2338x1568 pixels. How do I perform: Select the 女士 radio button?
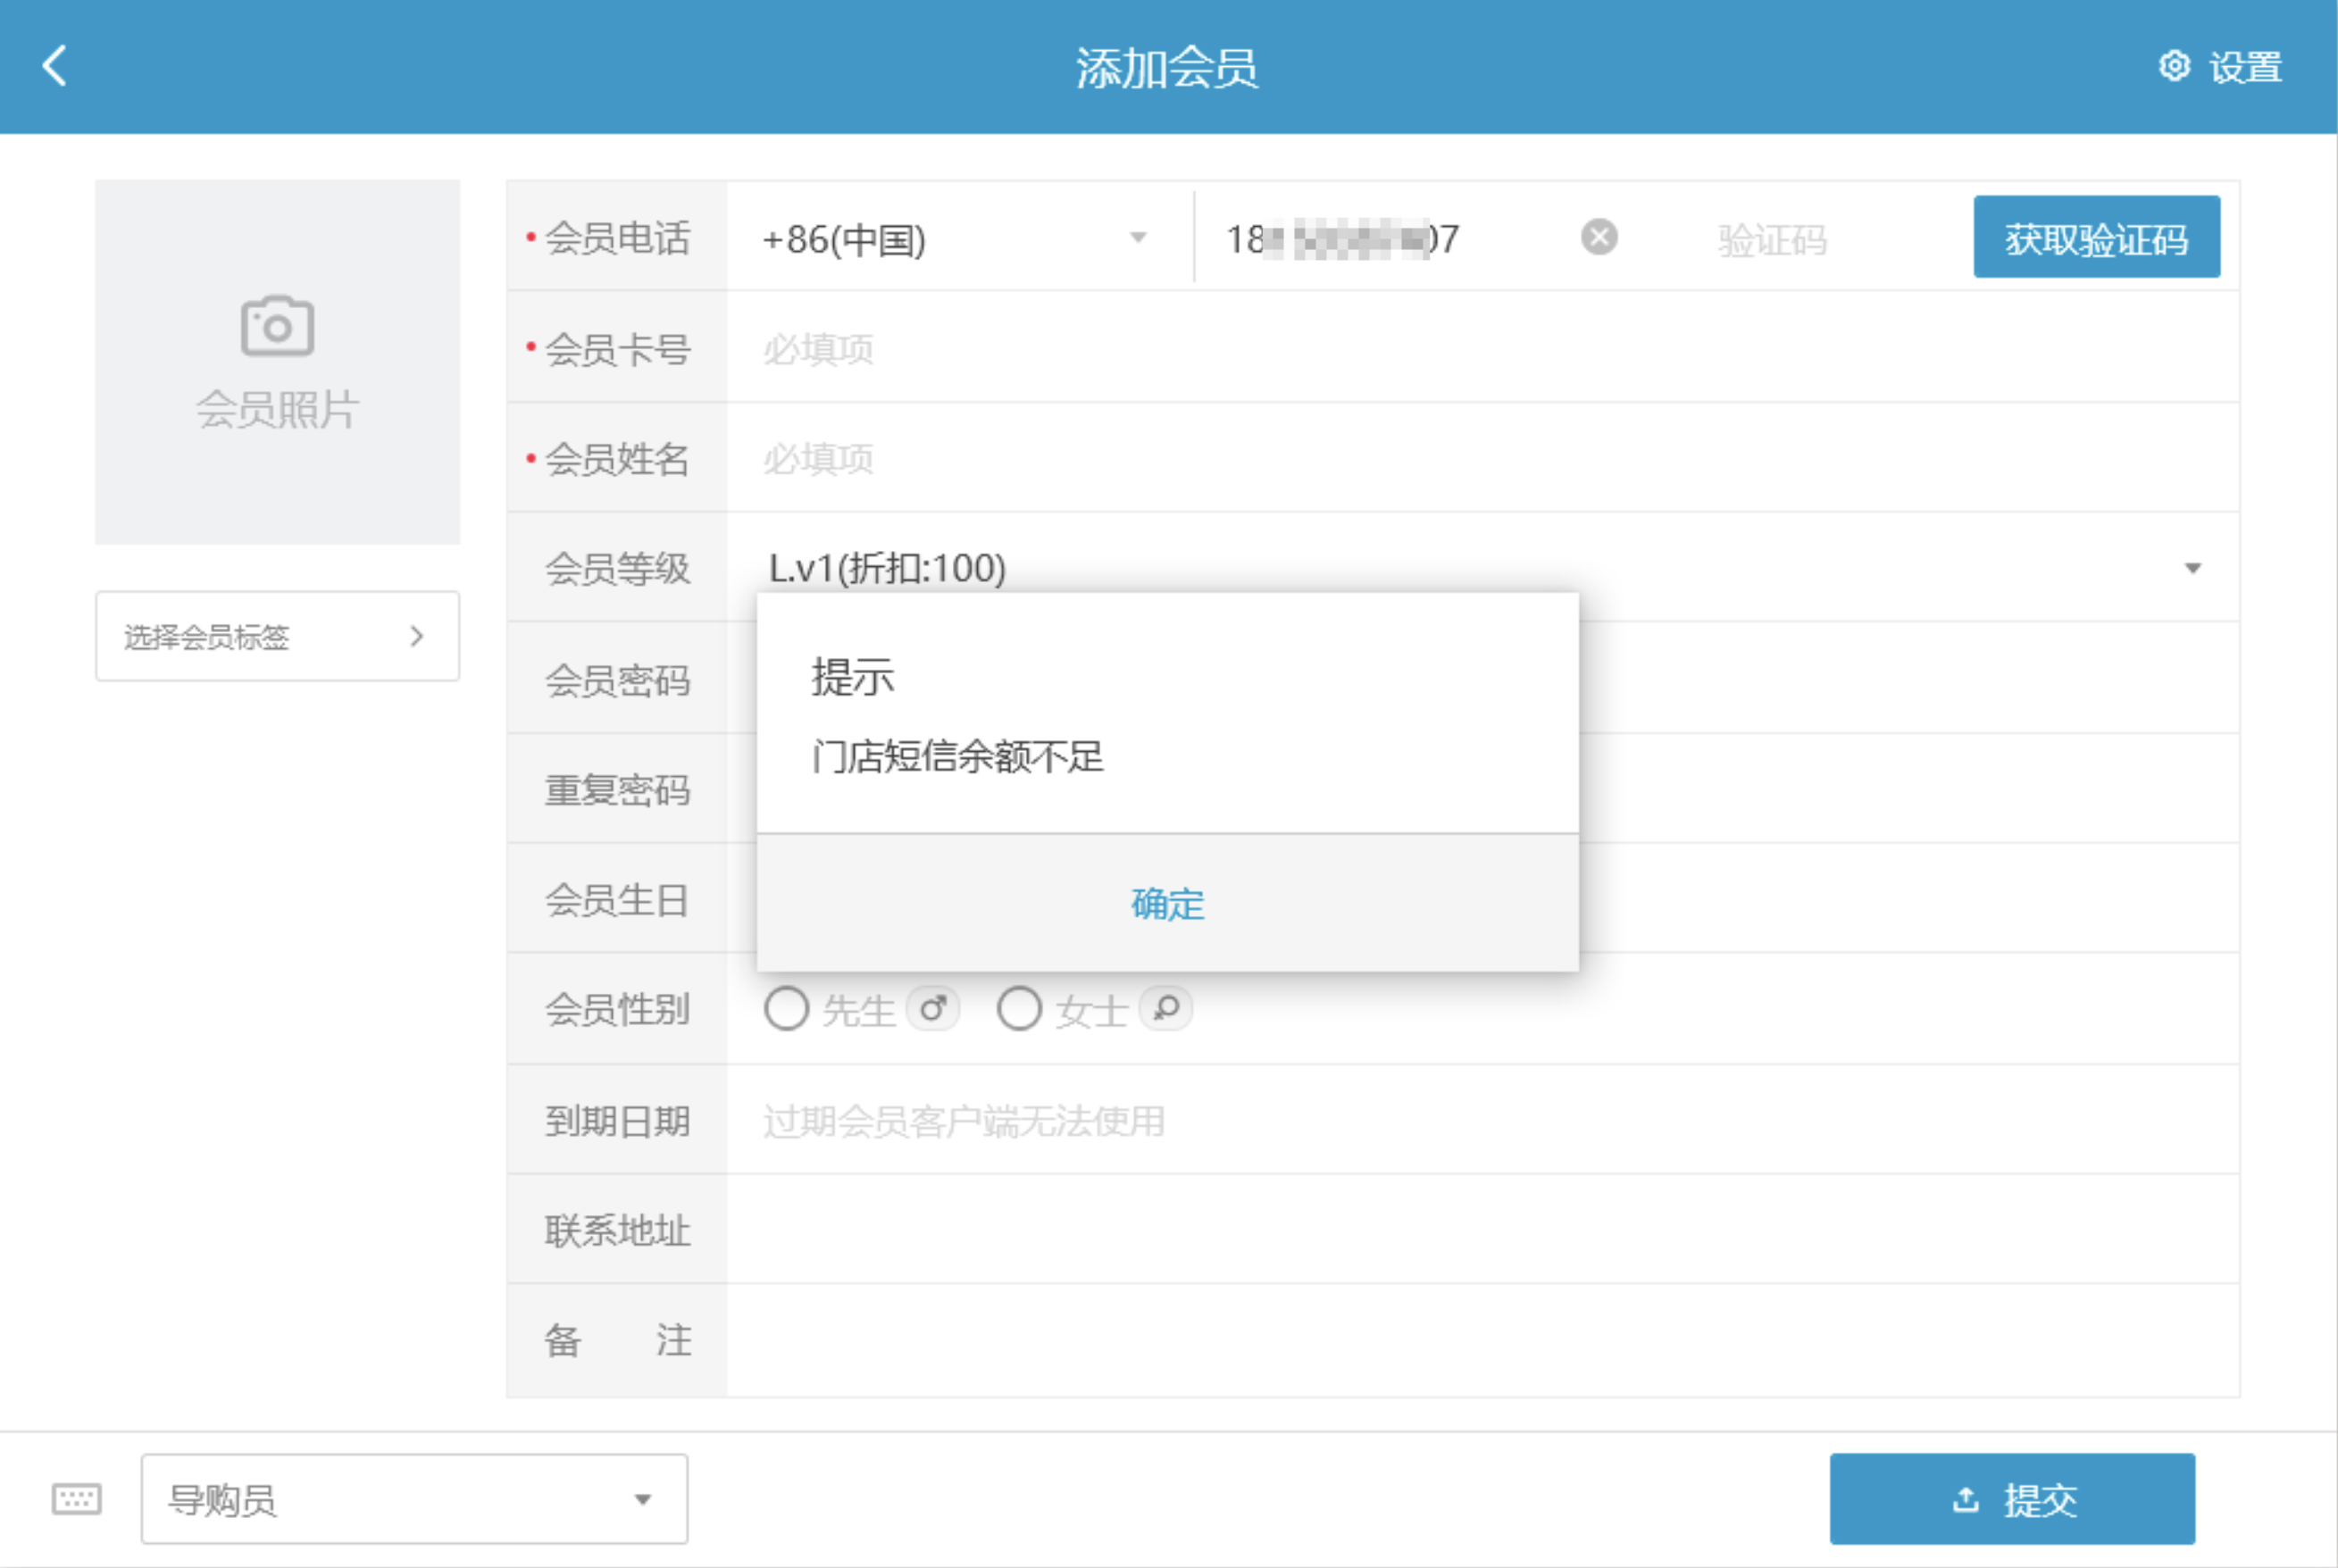[x=1019, y=1009]
